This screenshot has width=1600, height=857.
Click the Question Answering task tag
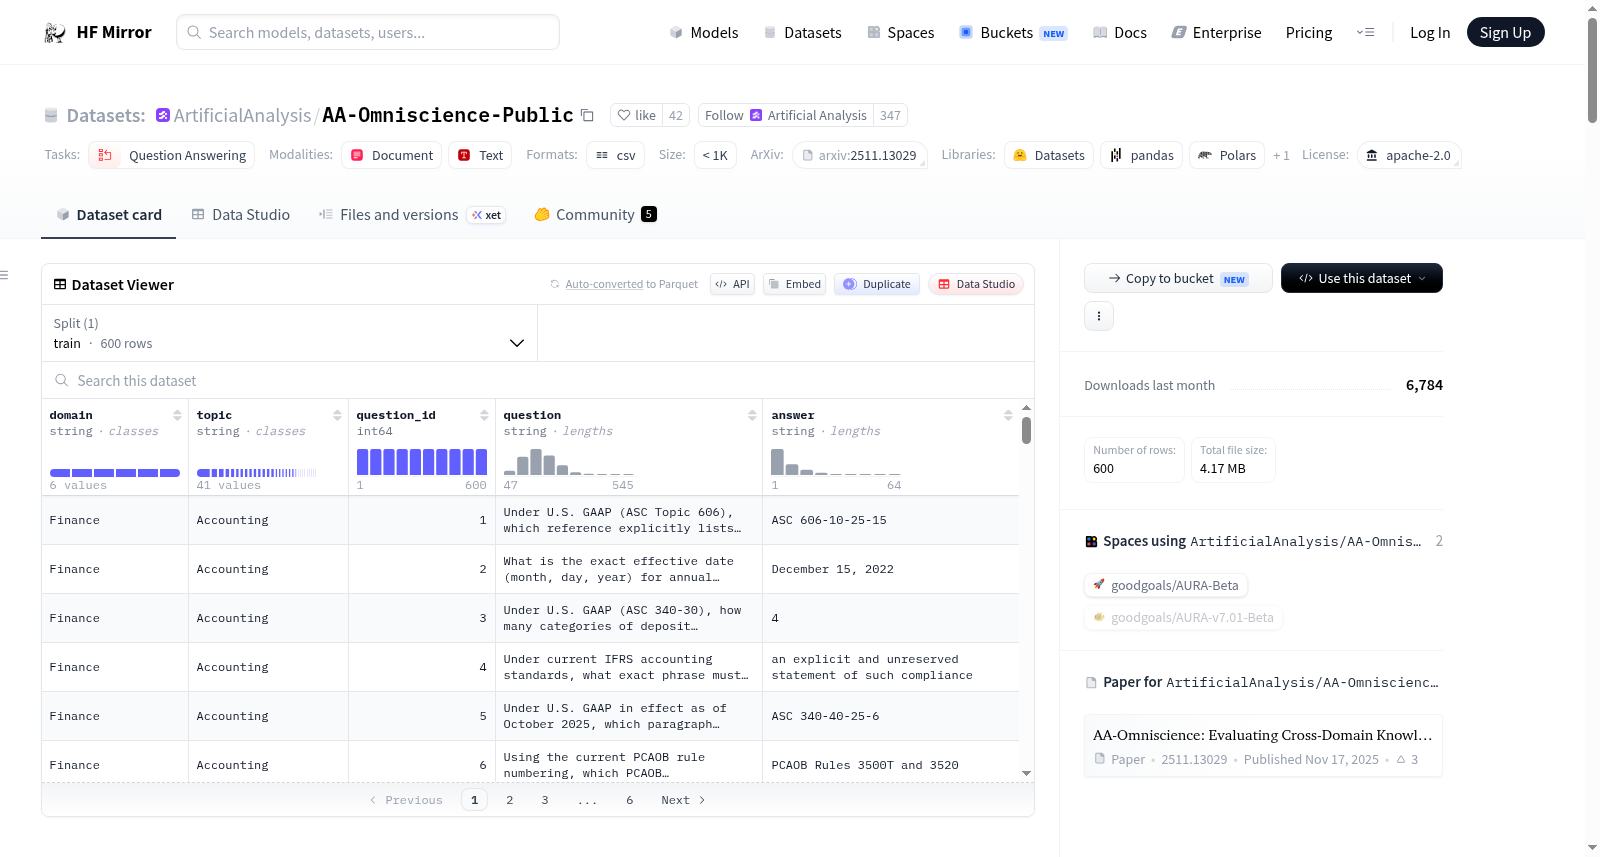pos(172,155)
